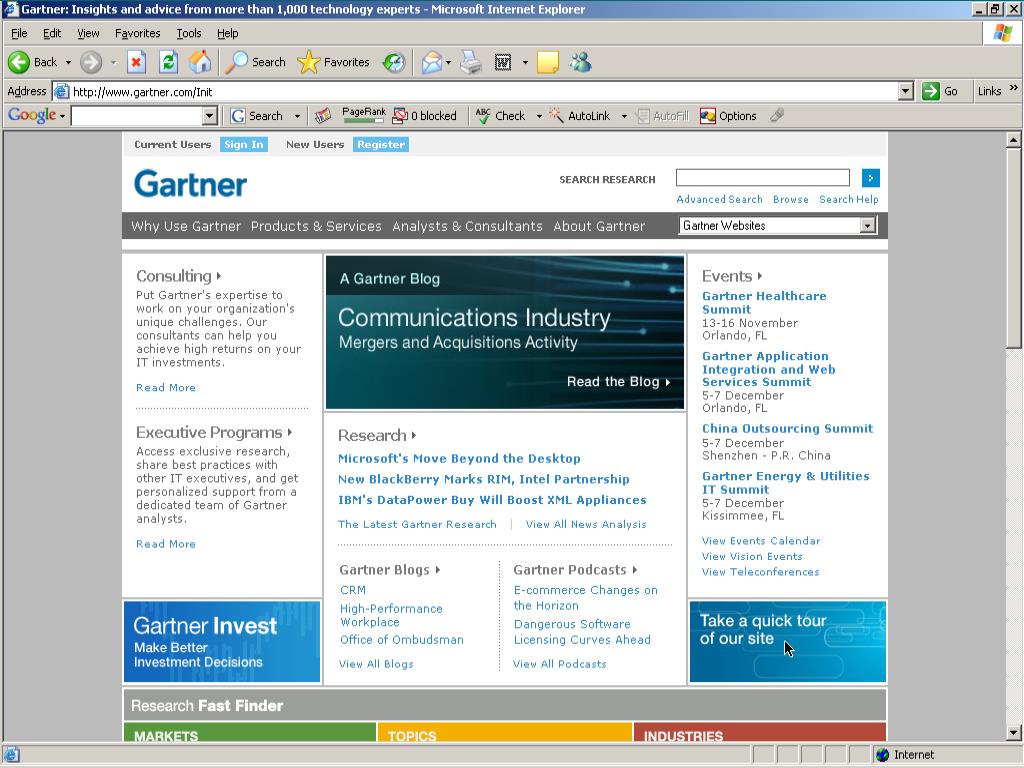Open the History toolbar icon
The width and height of the screenshot is (1024, 768).
pos(394,62)
